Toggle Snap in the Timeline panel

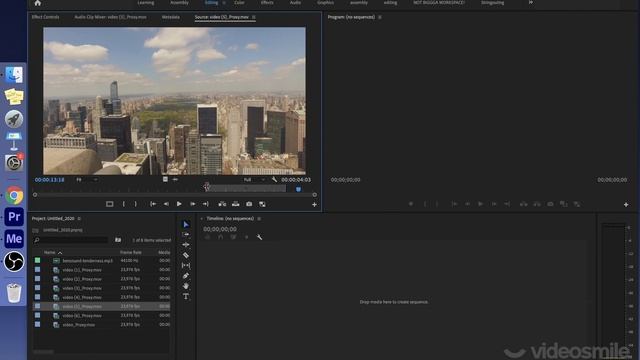pyautogui.click(x=220, y=237)
